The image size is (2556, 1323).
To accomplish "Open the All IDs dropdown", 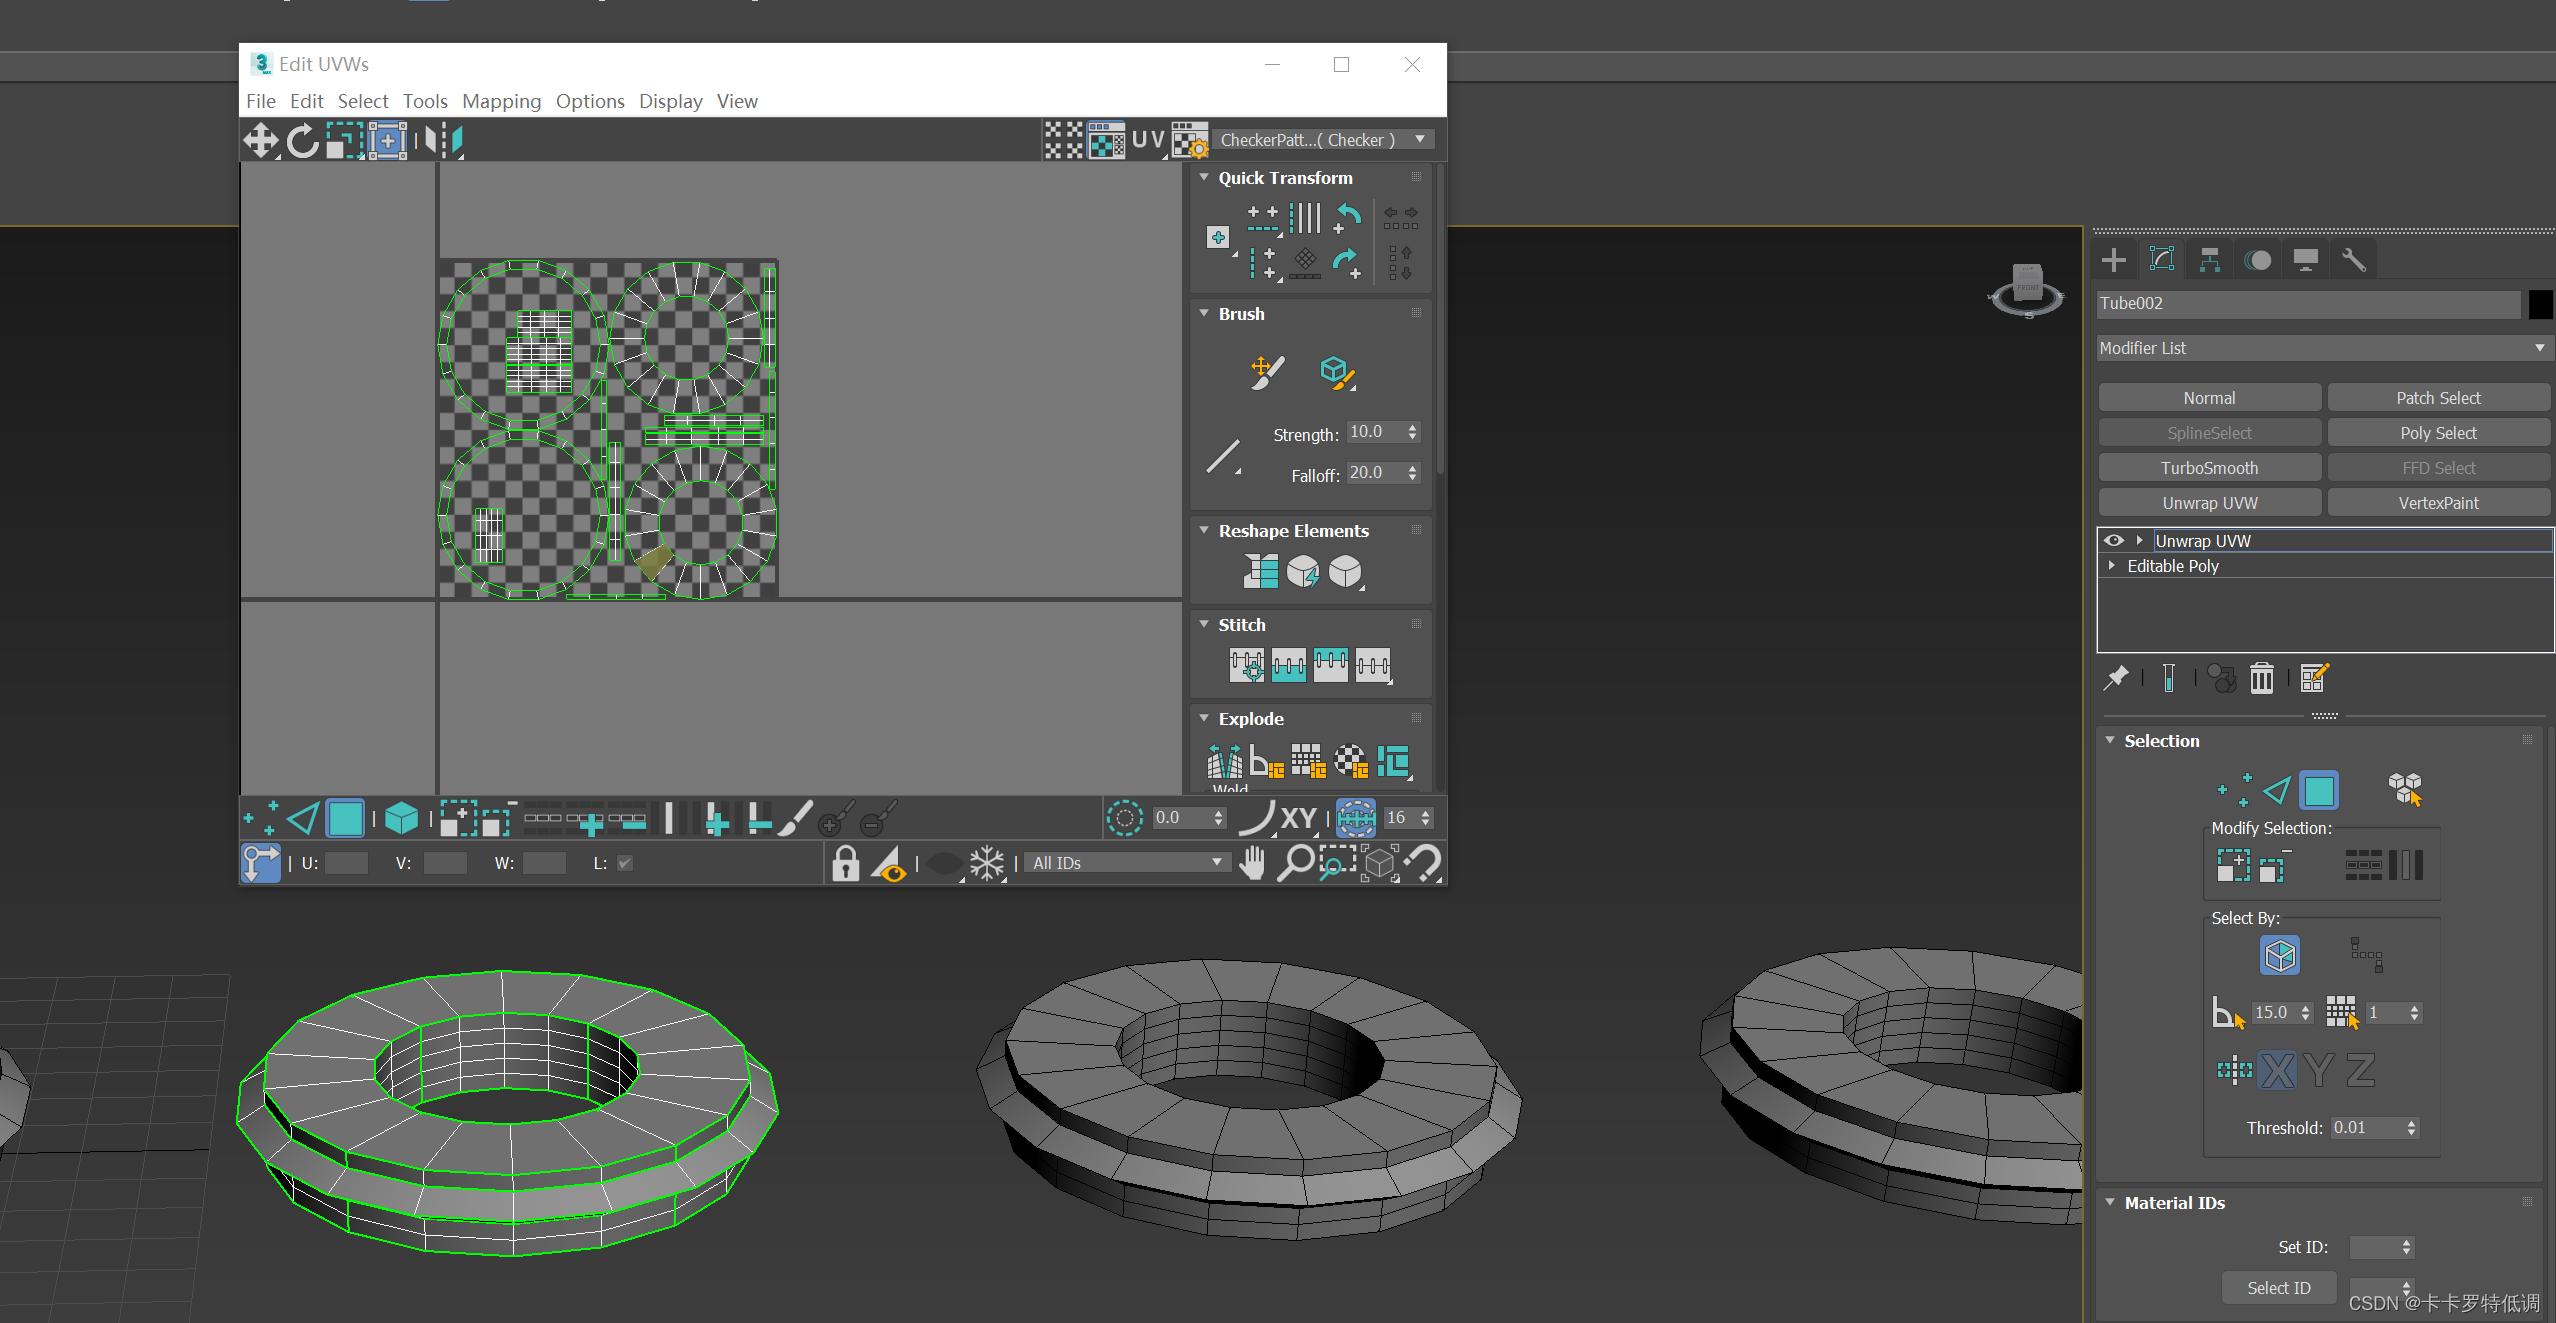I will (x=1127, y=862).
